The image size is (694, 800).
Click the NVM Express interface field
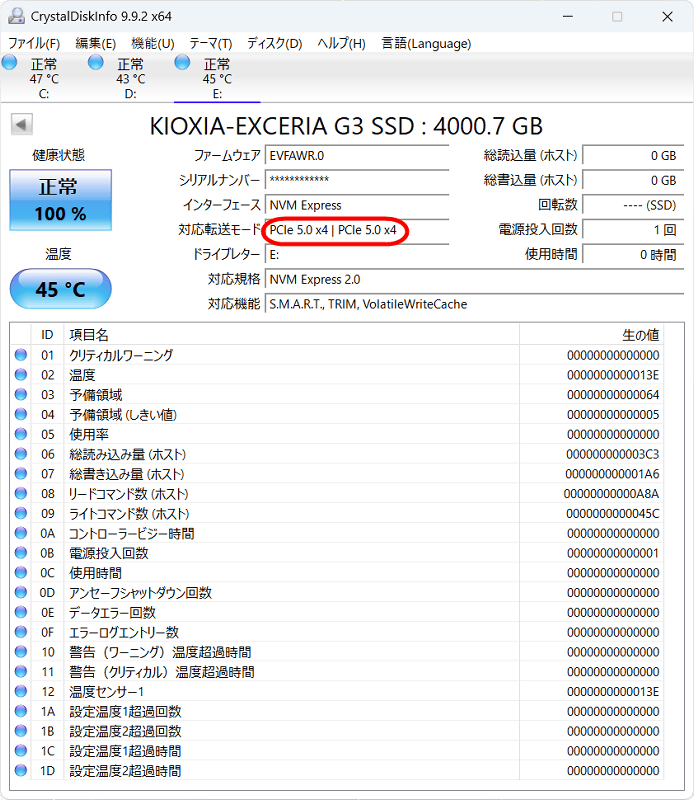[x=357, y=205]
